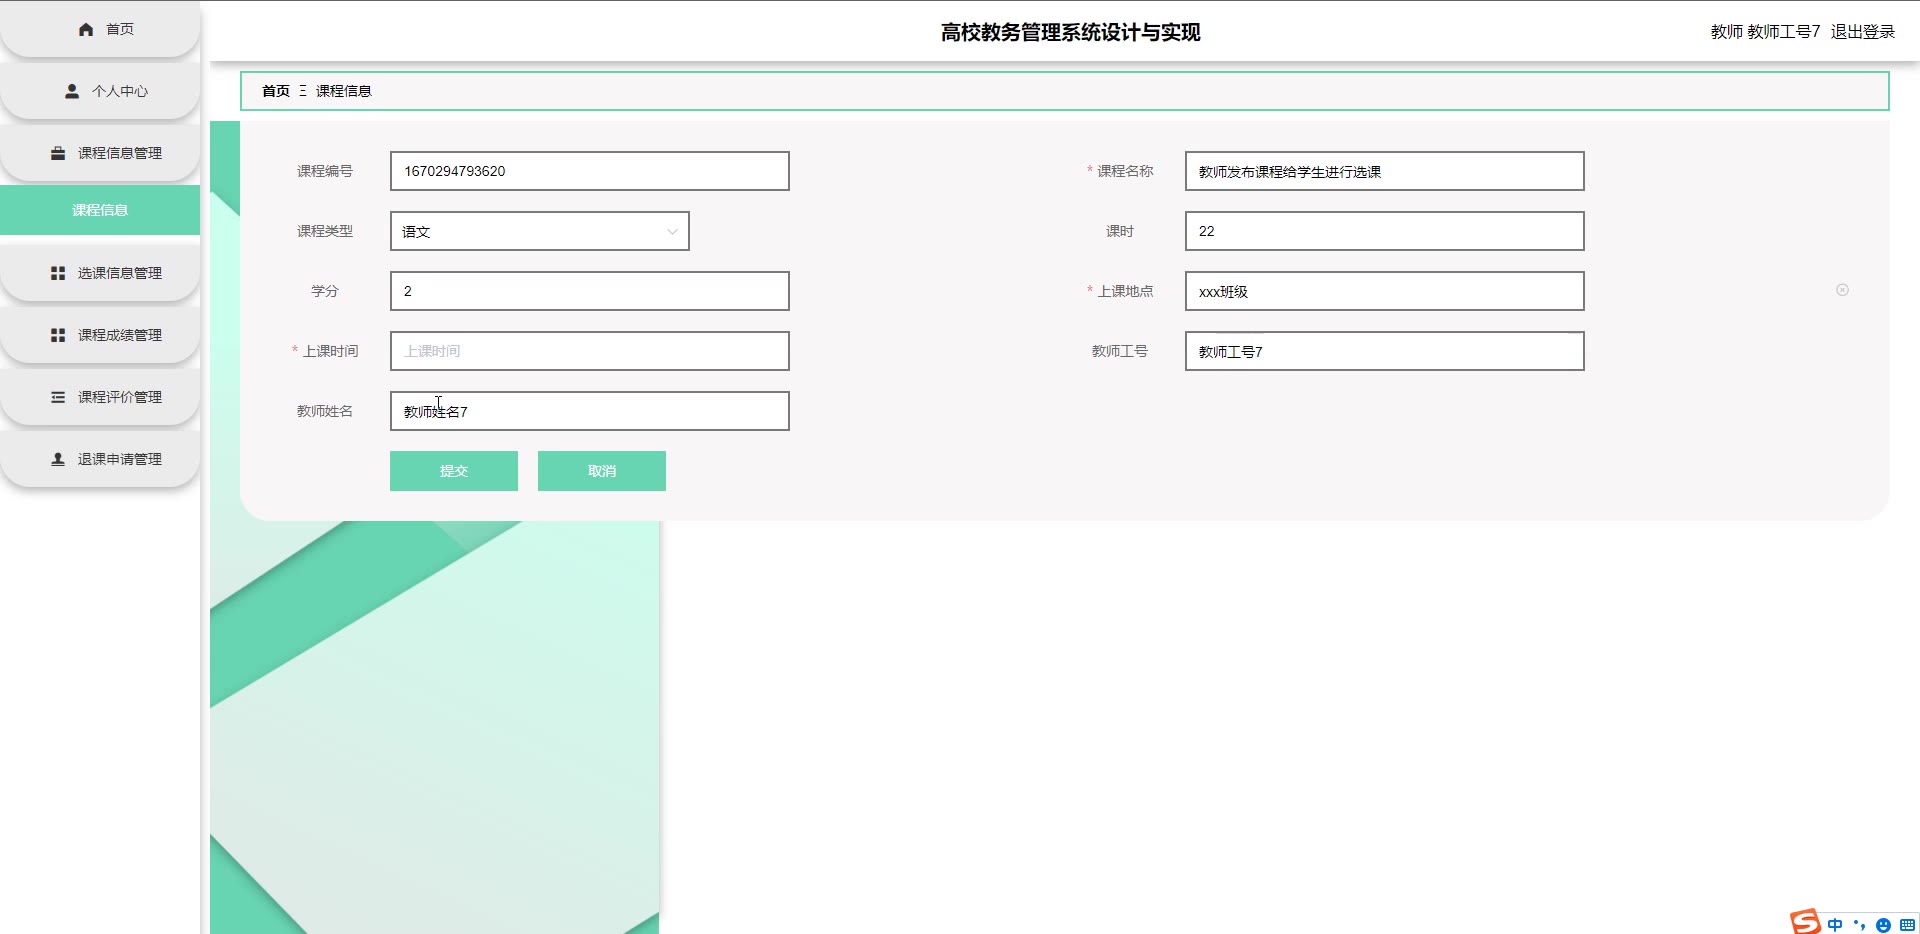Expand 课程信息管理 menu

pos(100,153)
